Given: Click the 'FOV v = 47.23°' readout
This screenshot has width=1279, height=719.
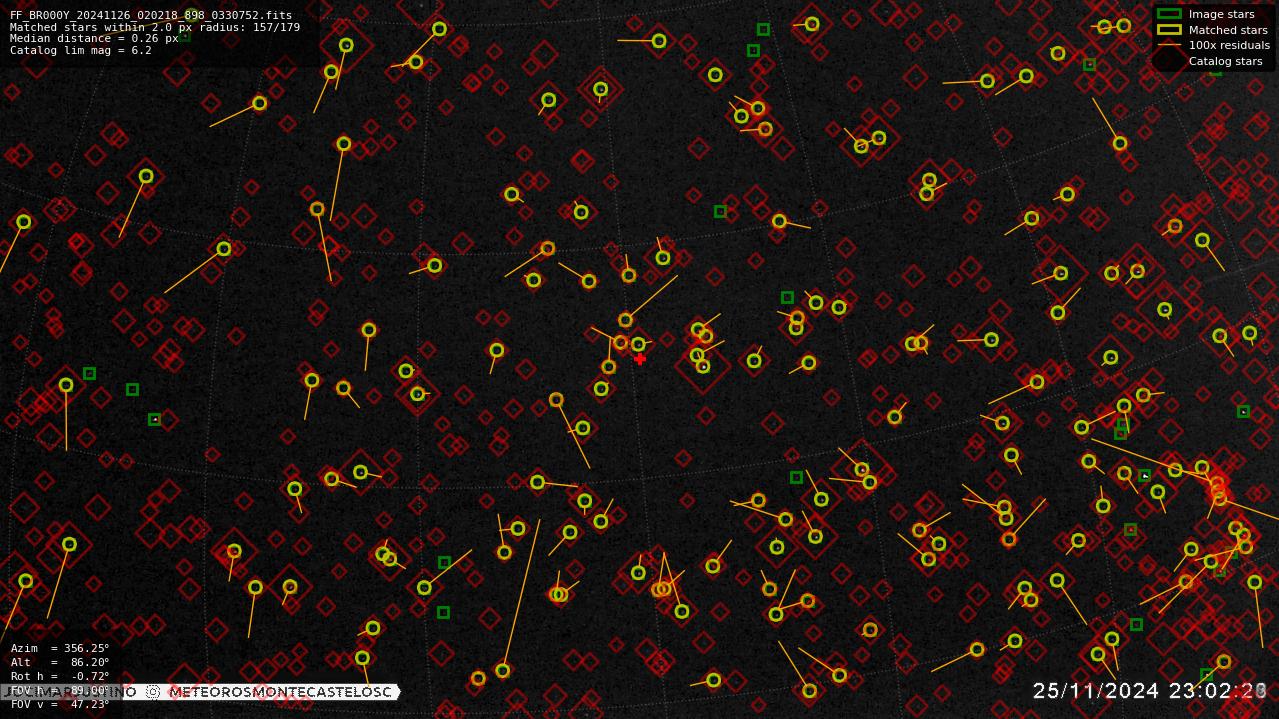Looking at the screenshot, I should pos(60,704).
